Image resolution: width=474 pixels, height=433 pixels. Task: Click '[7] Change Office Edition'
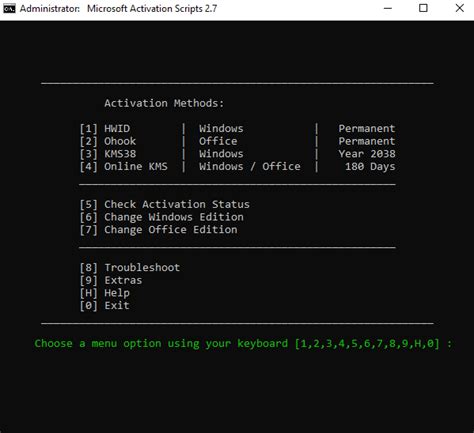click(x=158, y=230)
